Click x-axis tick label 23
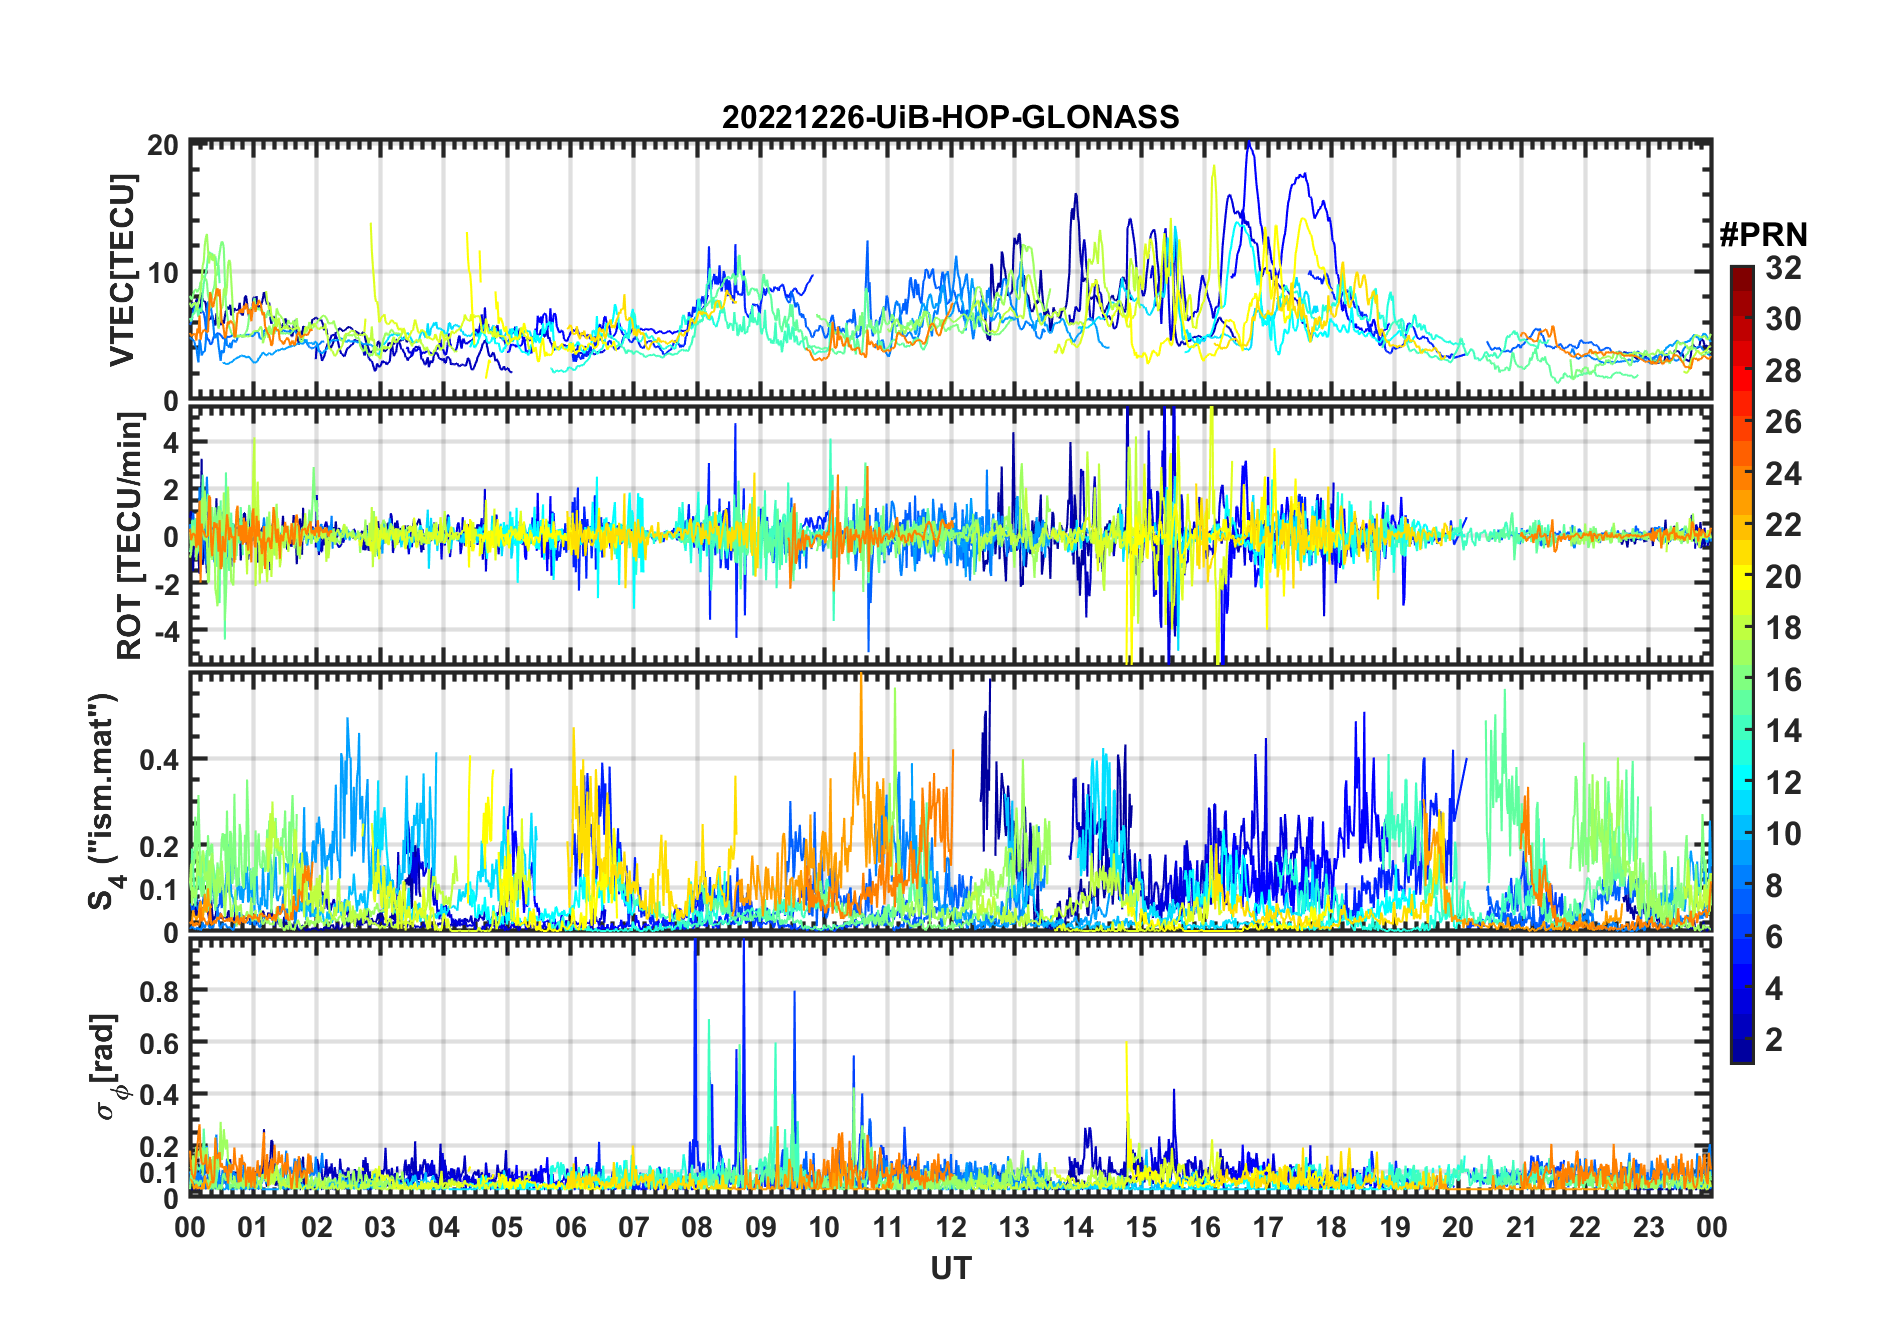This screenshot has width=1902, height=1330. [1648, 1227]
